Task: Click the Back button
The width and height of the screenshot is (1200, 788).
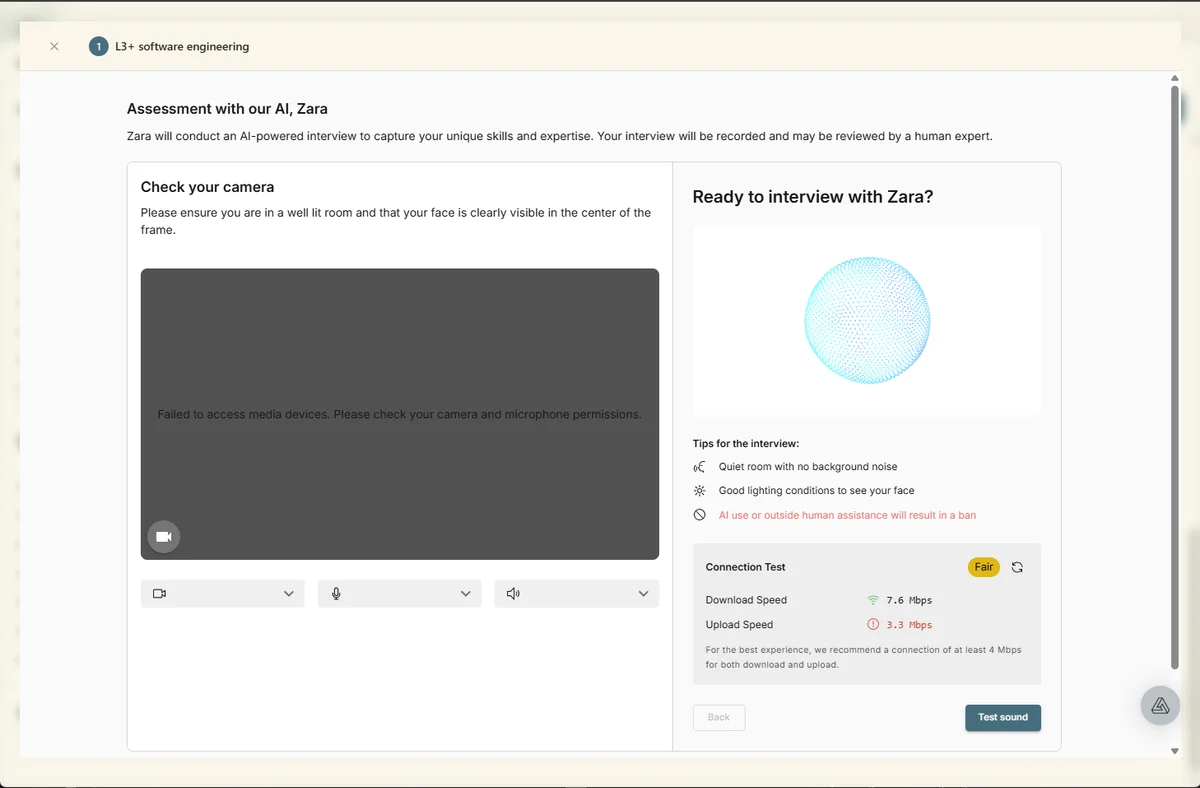Action: (x=719, y=718)
